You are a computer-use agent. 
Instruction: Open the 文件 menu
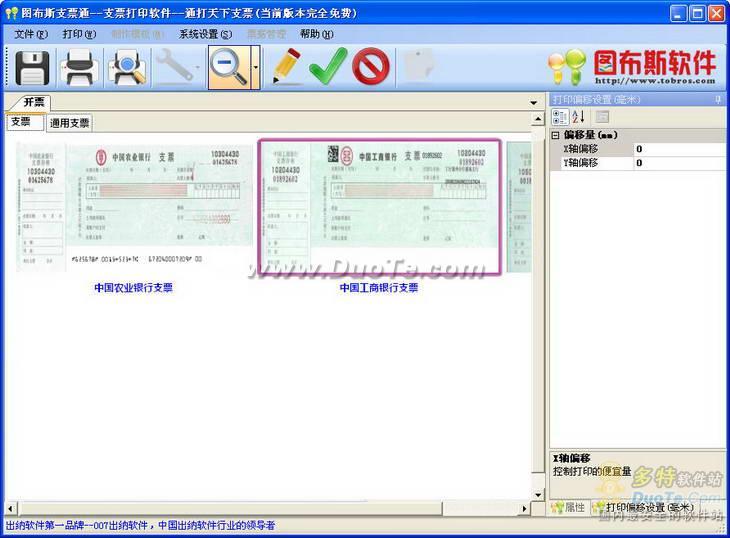31,34
